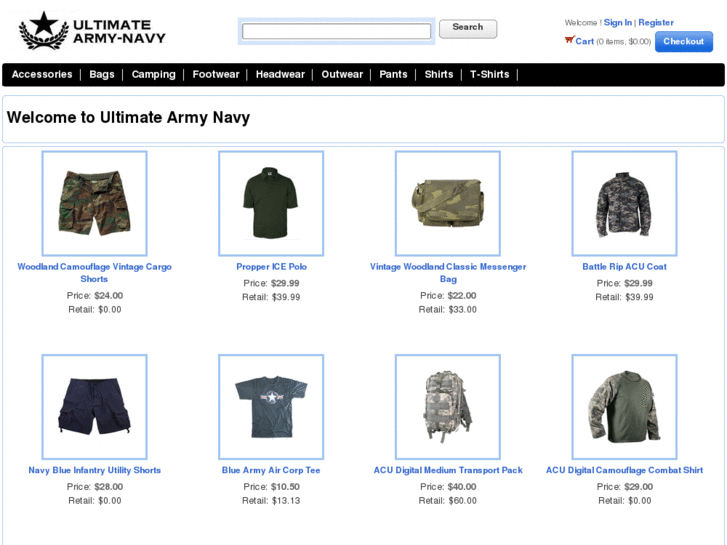The width and height of the screenshot is (727, 545).
Task: Click the shopping cart icon
Action: point(569,40)
